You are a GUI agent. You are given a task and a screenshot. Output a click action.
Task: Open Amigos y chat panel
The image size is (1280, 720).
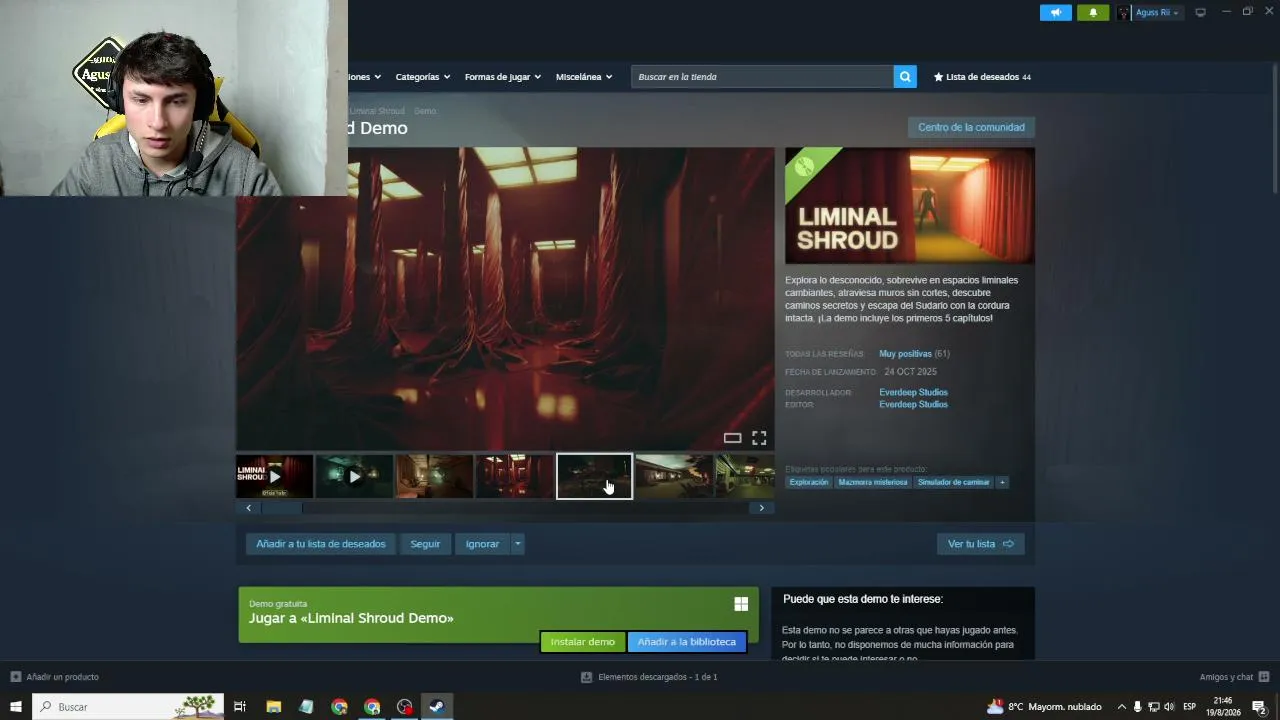(x=1234, y=677)
